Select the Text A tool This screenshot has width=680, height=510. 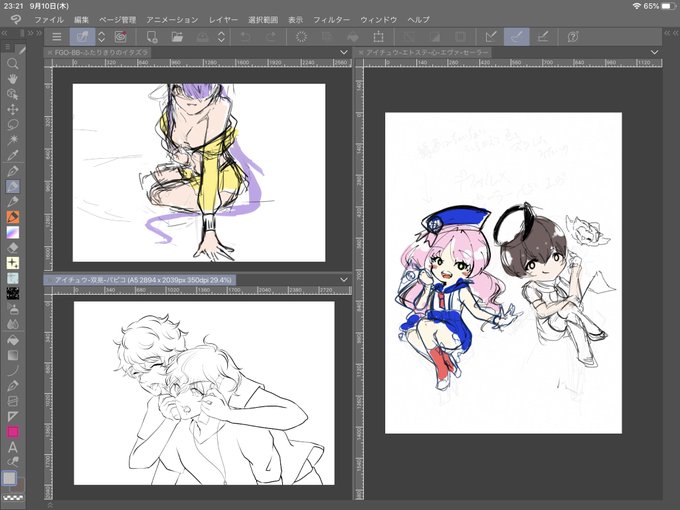click(x=13, y=447)
